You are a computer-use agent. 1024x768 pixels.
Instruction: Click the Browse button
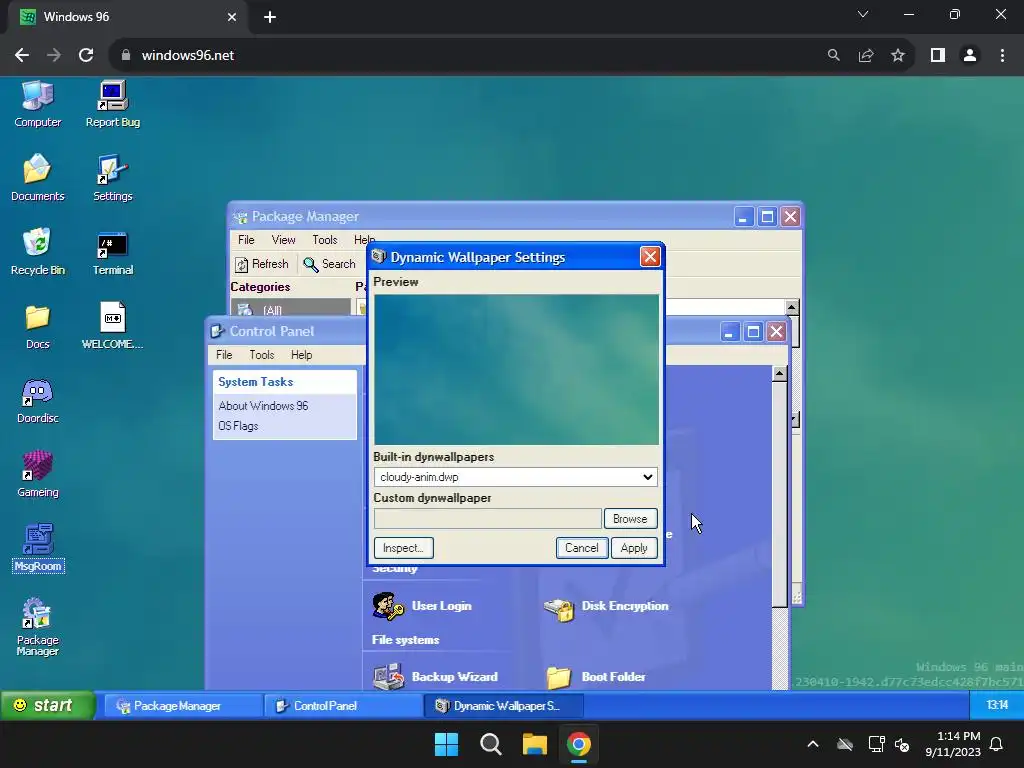630,519
